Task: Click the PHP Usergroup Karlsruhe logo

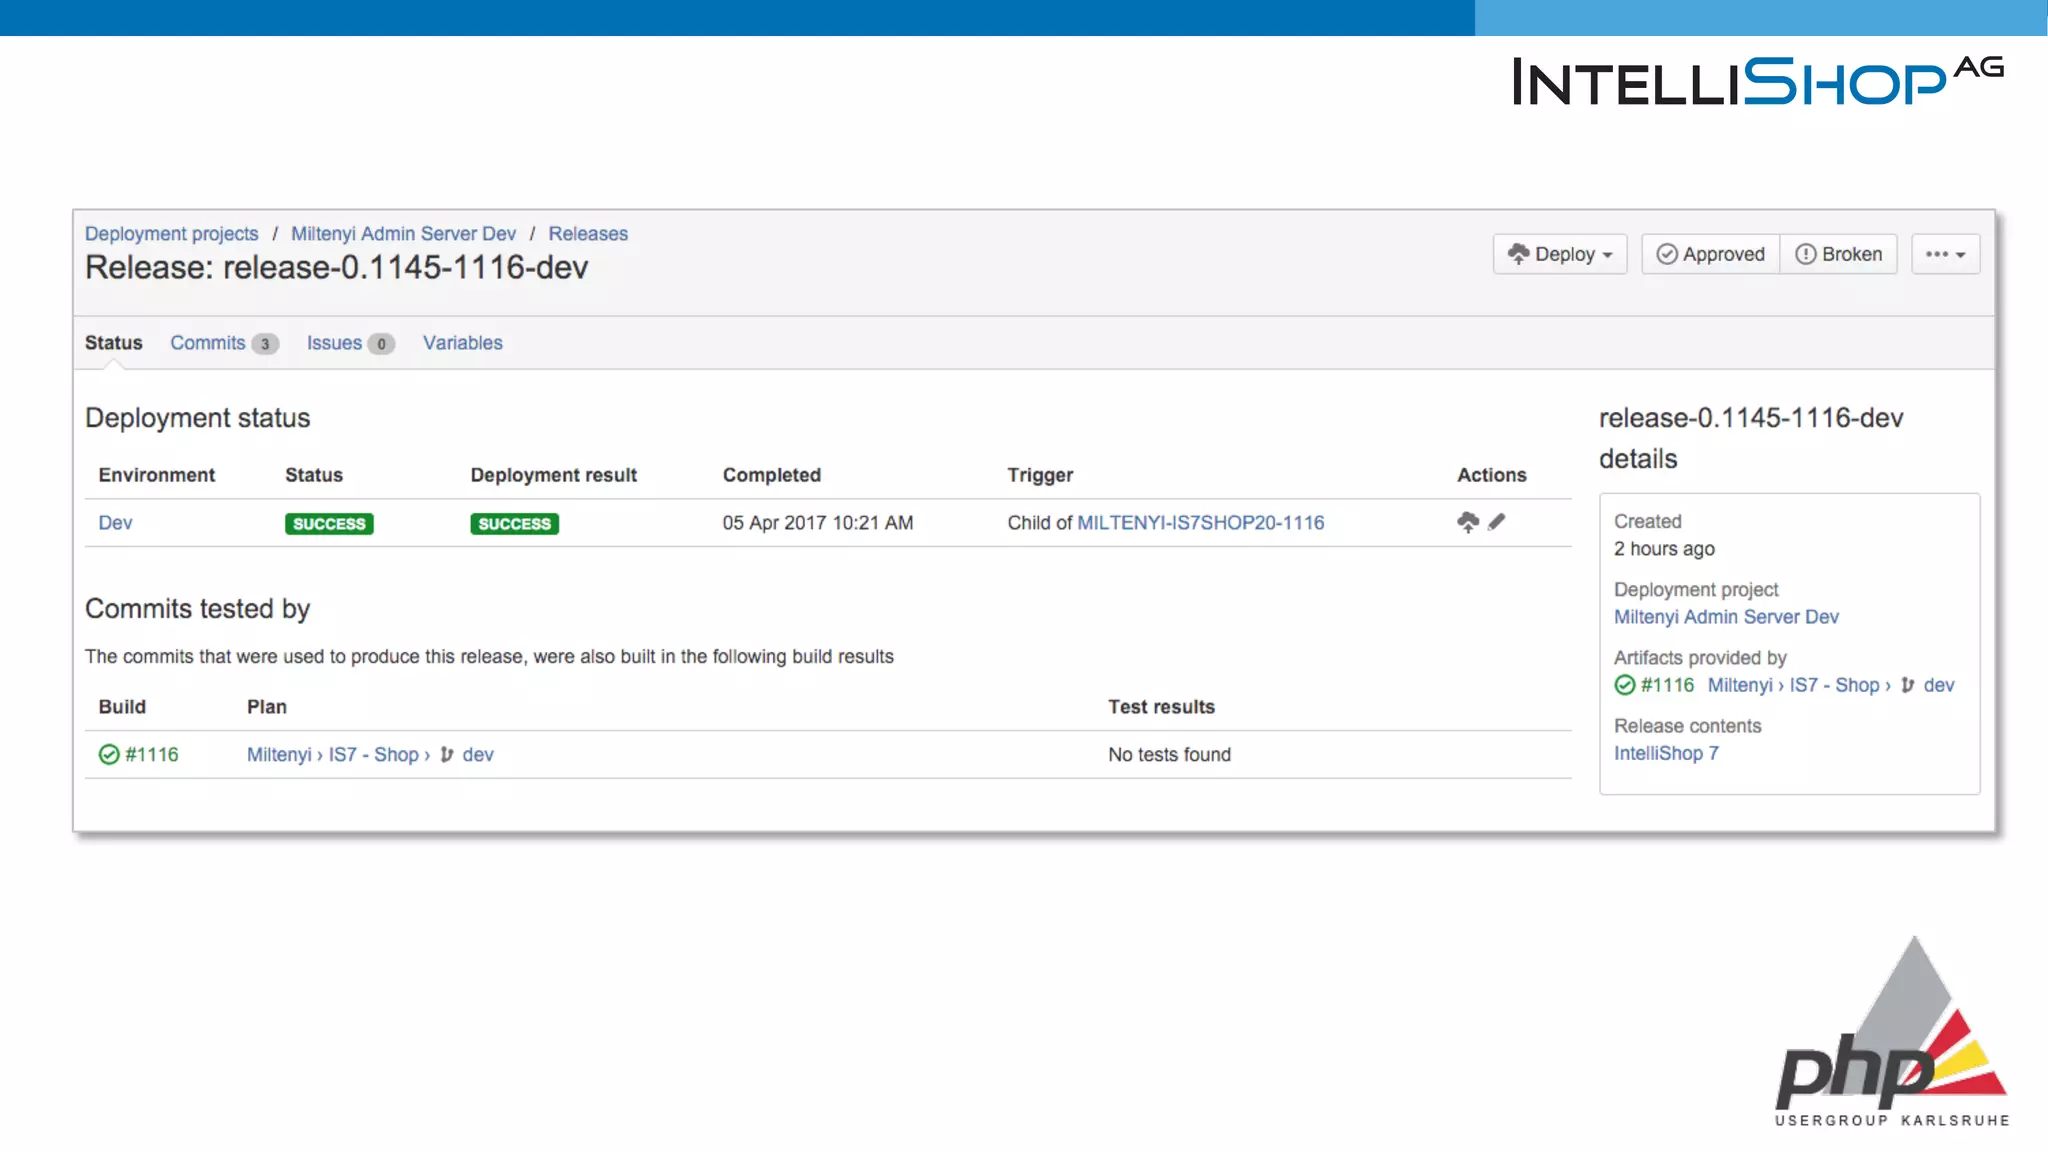Action: tap(1892, 1035)
